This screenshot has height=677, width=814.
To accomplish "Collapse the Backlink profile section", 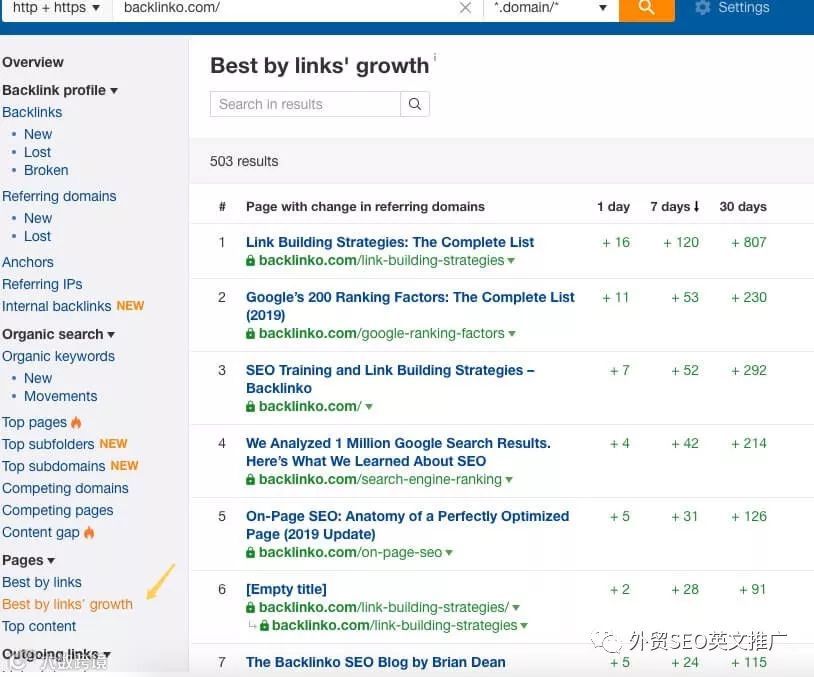I will 60,90.
